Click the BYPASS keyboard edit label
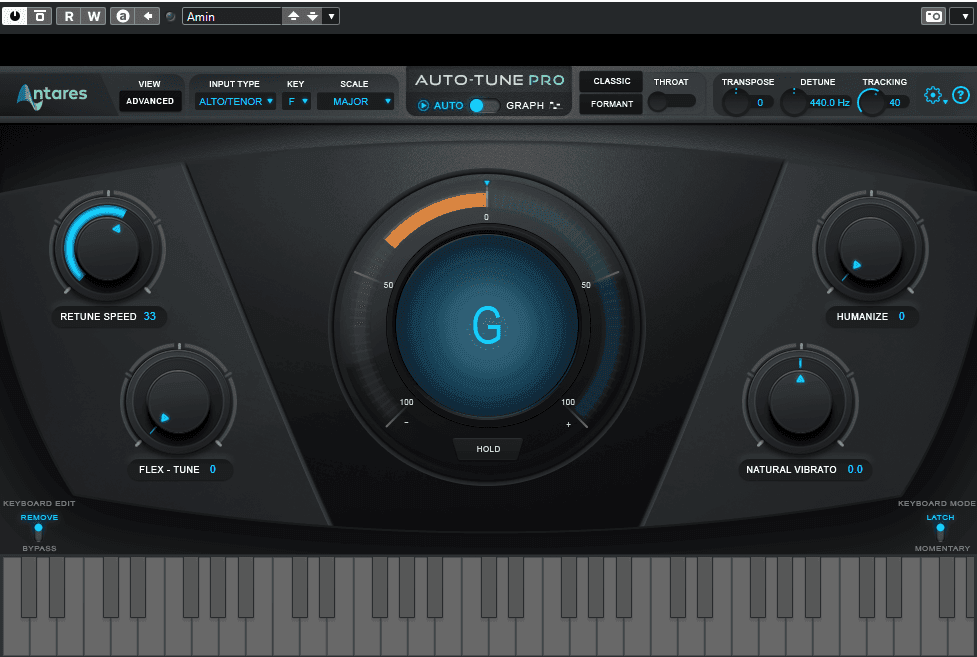The width and height of the screenshot is (977, 657). point(39,549)
